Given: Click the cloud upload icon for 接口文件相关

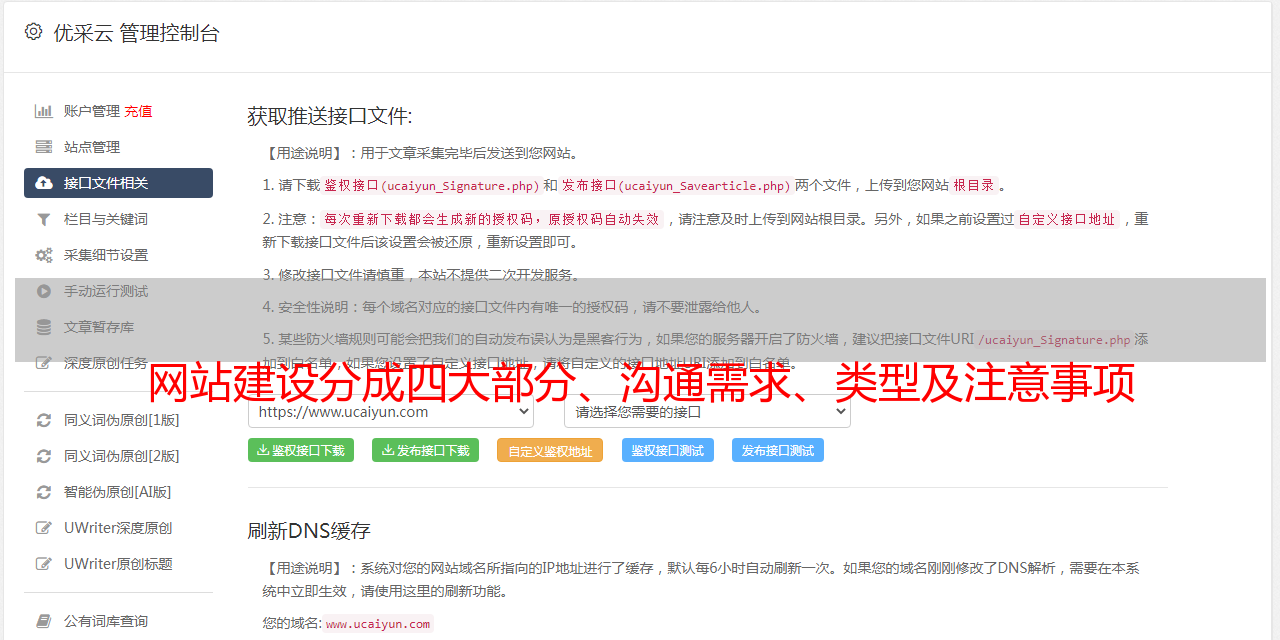Looking at the screenshot, I should (44, 183).
